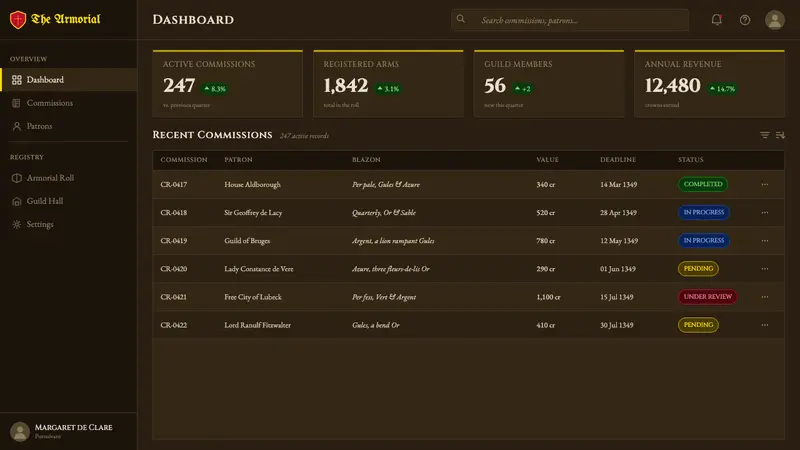Click the Pending badge for CR-0422

click(698, 324)
